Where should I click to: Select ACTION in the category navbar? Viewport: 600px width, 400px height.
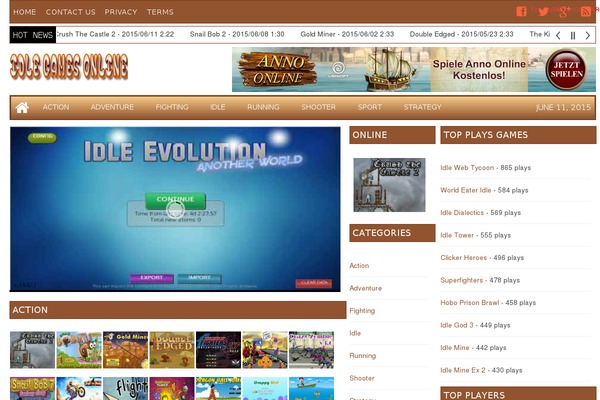tap(56, 107)
